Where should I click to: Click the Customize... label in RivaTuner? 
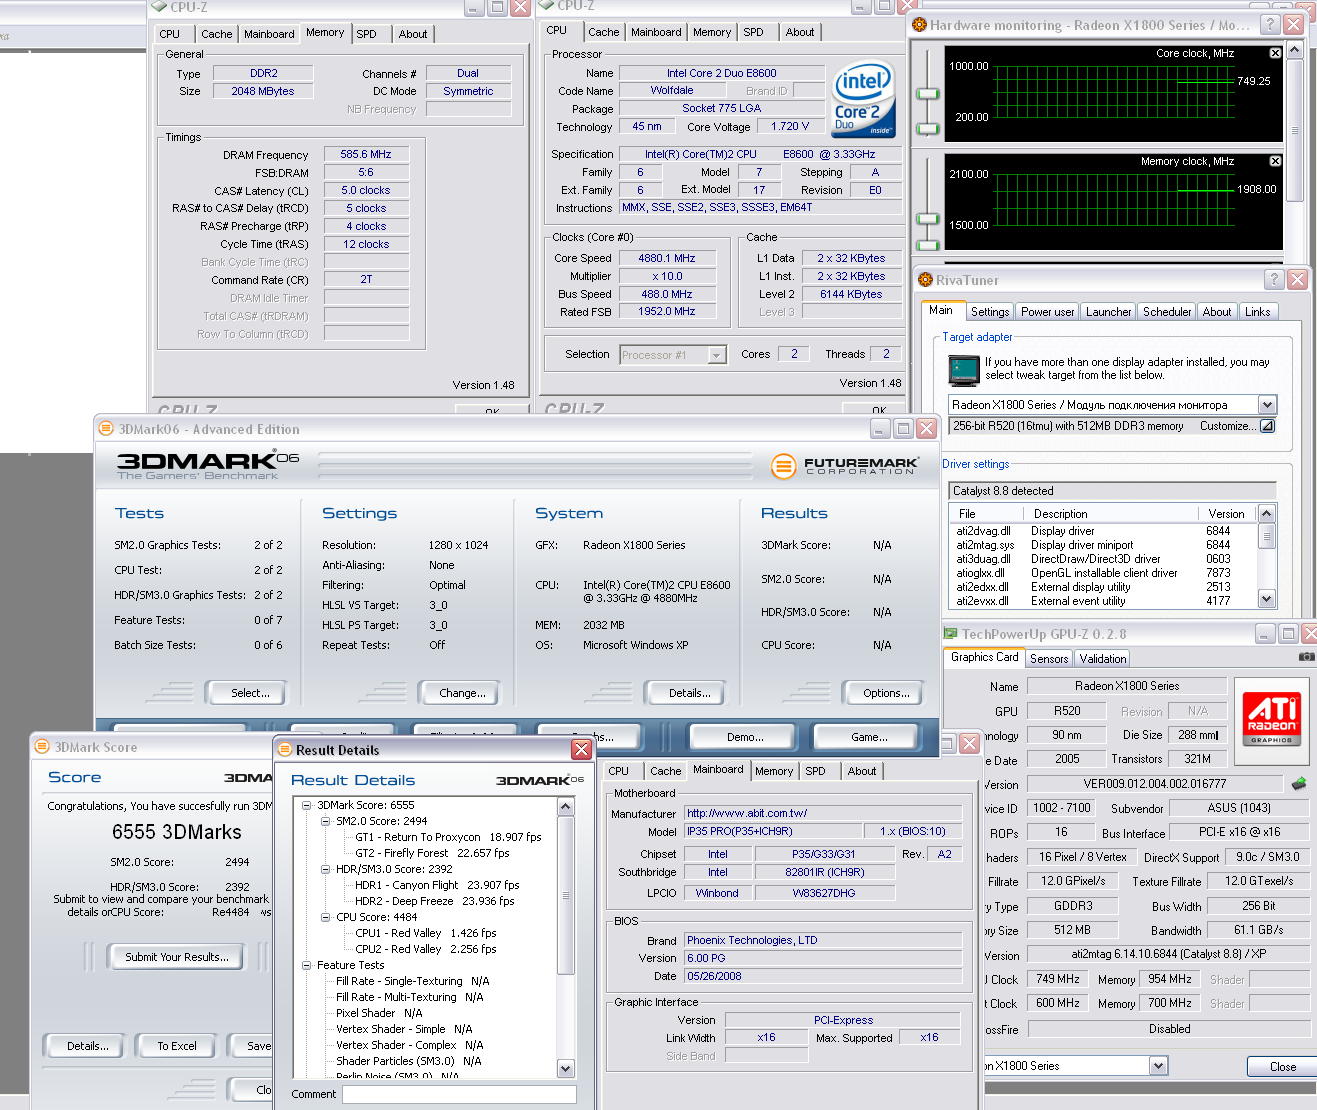click(x=1227, y=426)
